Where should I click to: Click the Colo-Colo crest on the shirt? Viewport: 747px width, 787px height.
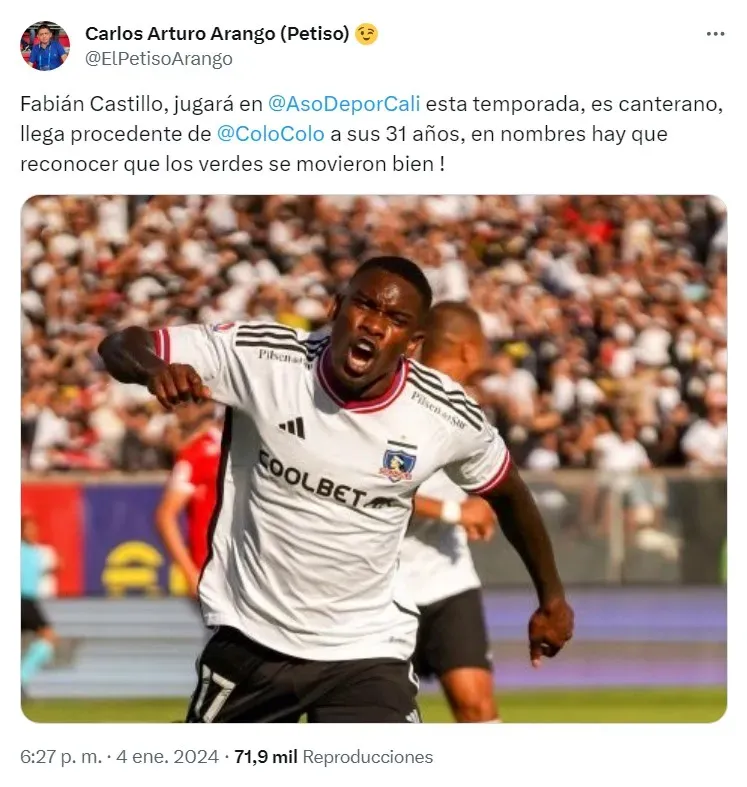(x=399, y=460)
